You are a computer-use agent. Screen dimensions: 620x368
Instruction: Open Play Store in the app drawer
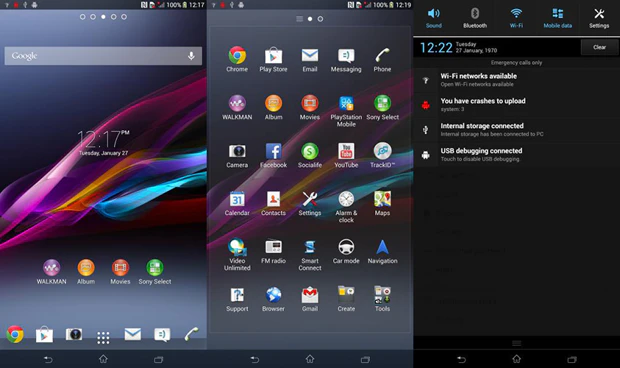click(x=273, y=59)
